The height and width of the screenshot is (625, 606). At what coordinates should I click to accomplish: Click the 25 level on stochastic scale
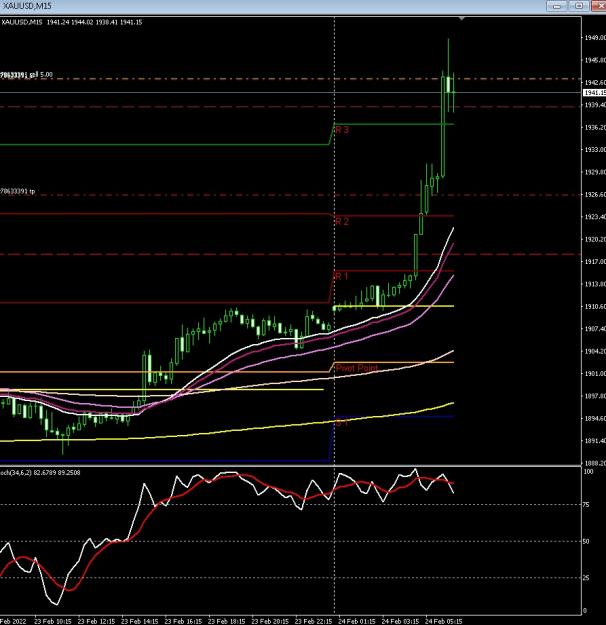[x=586, y=578]
